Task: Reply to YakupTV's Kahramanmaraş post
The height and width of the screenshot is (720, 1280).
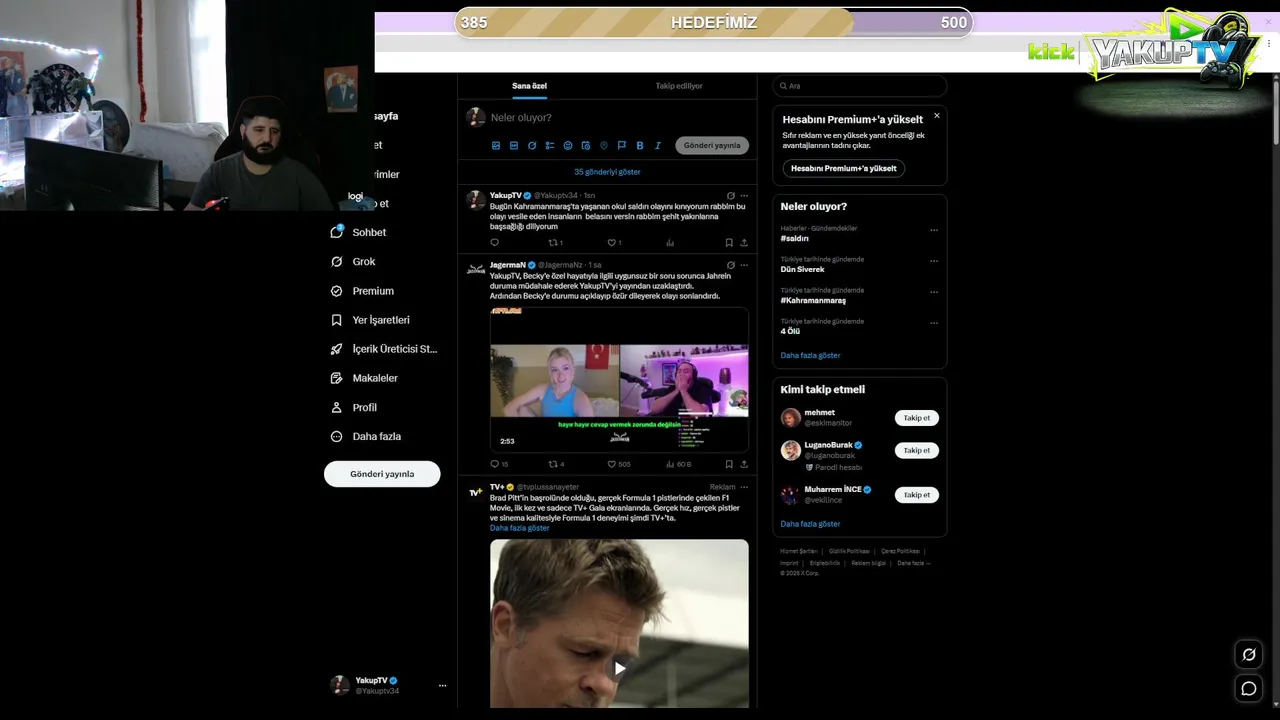Action: coord(494,243)
